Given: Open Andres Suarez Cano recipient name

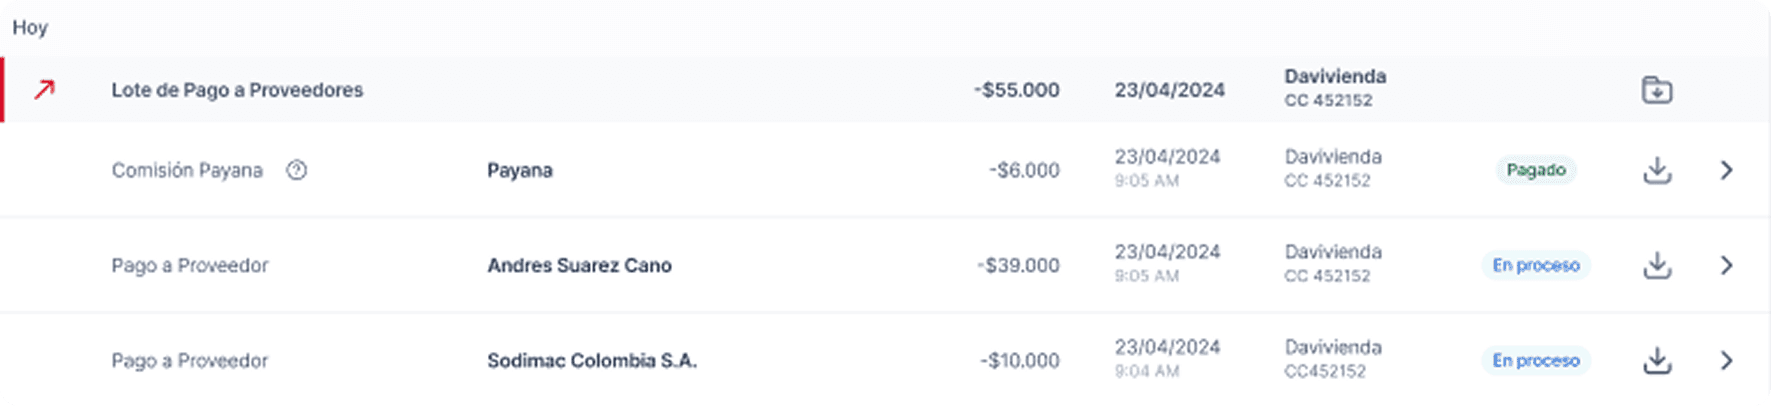Looking at the screenshot, I should (579, 266).
